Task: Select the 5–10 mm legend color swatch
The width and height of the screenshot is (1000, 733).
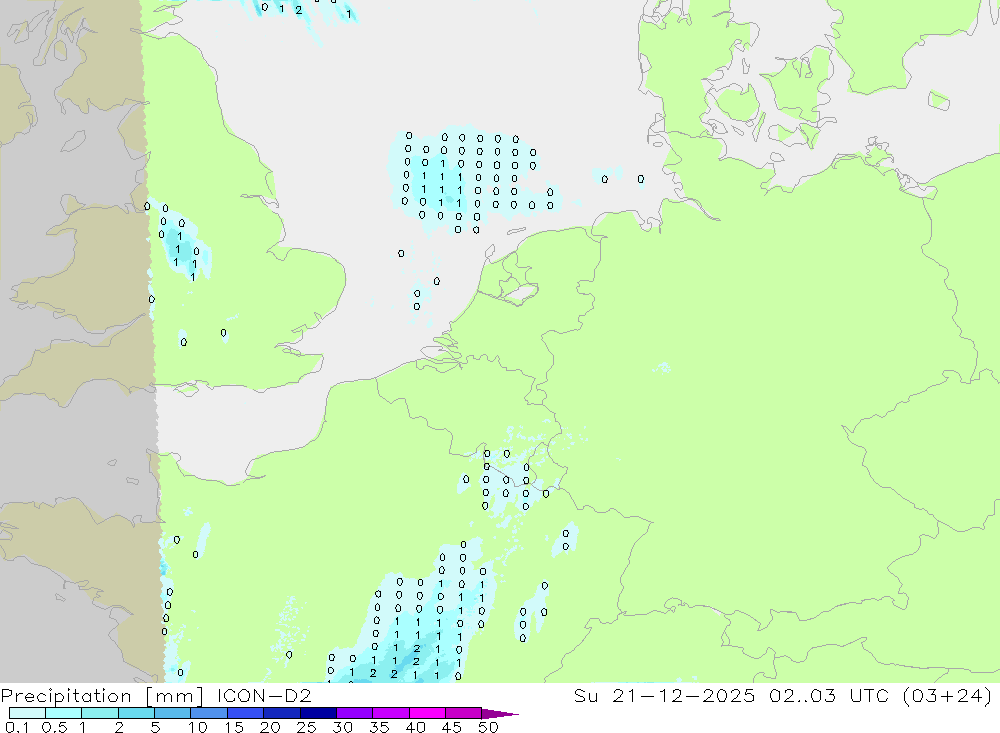Action: 173,713
